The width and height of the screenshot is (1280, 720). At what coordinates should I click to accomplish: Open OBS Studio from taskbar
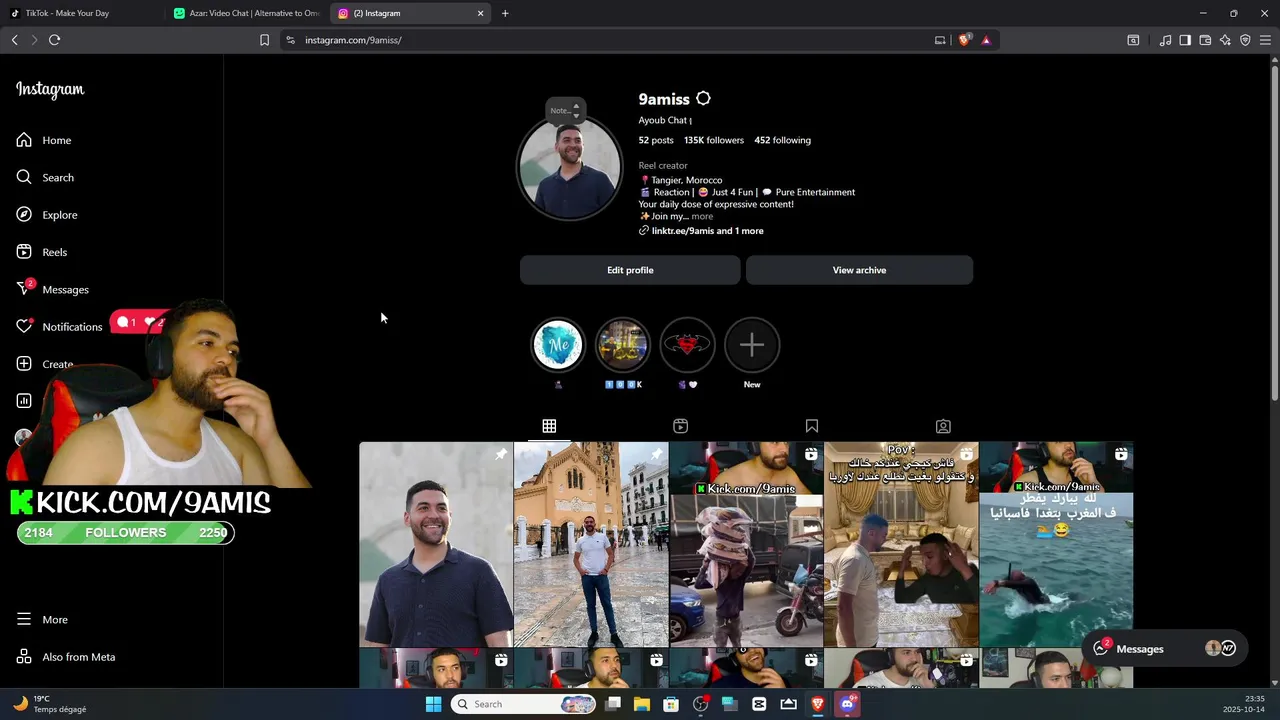click(x=700, y=704)
